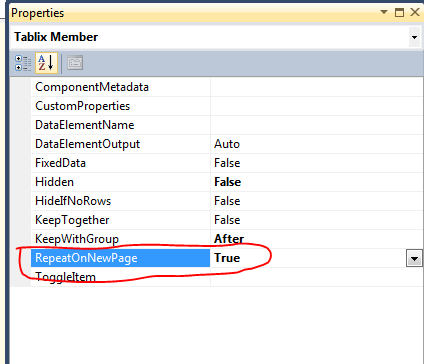Expand the RepeatOnNewPage value dropdown arrow

414,259
